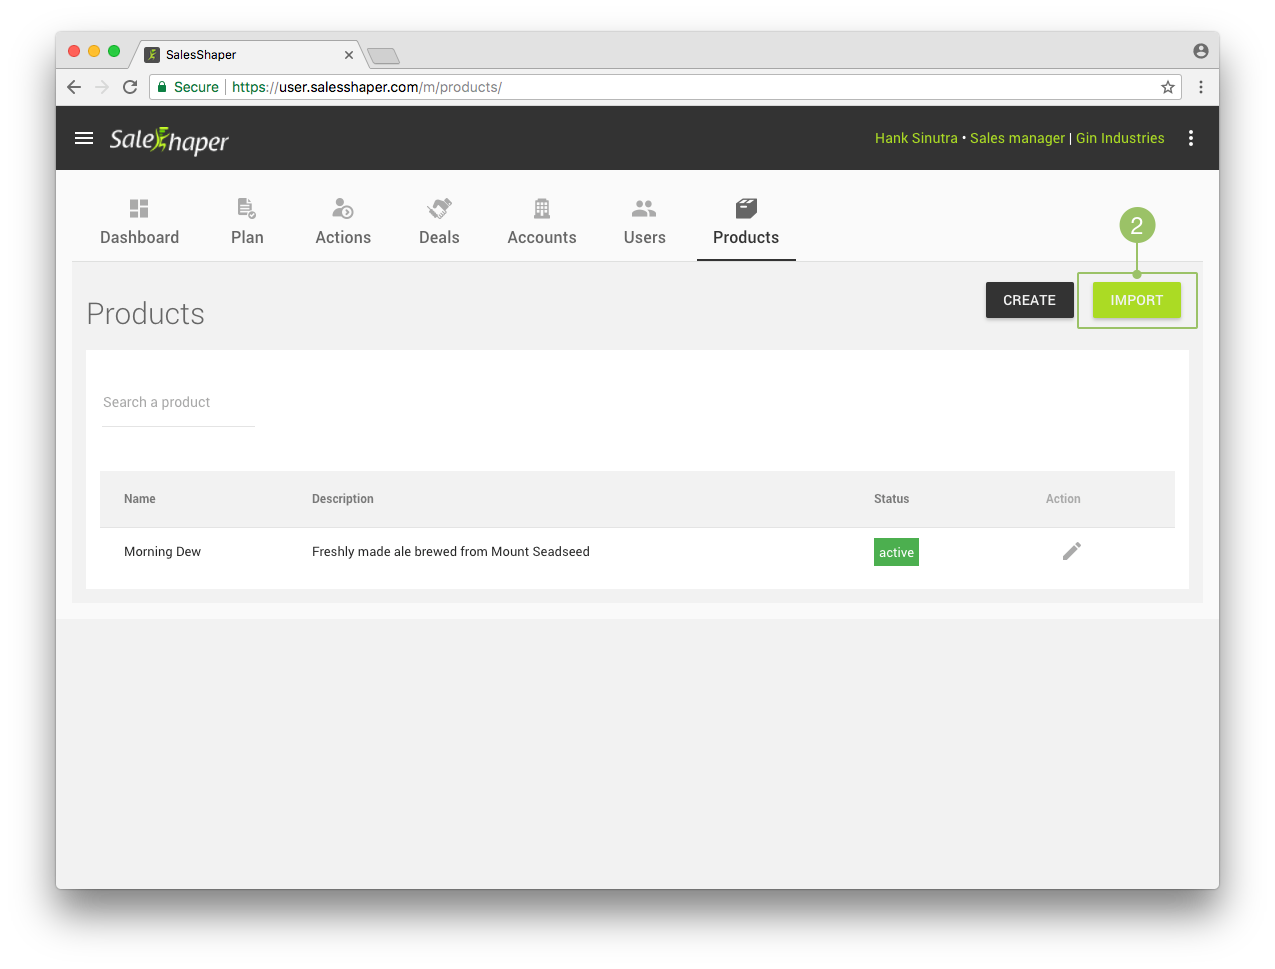Open the header three-dot options menu
Screen dimensions: 1275x969
point(1190,138)
